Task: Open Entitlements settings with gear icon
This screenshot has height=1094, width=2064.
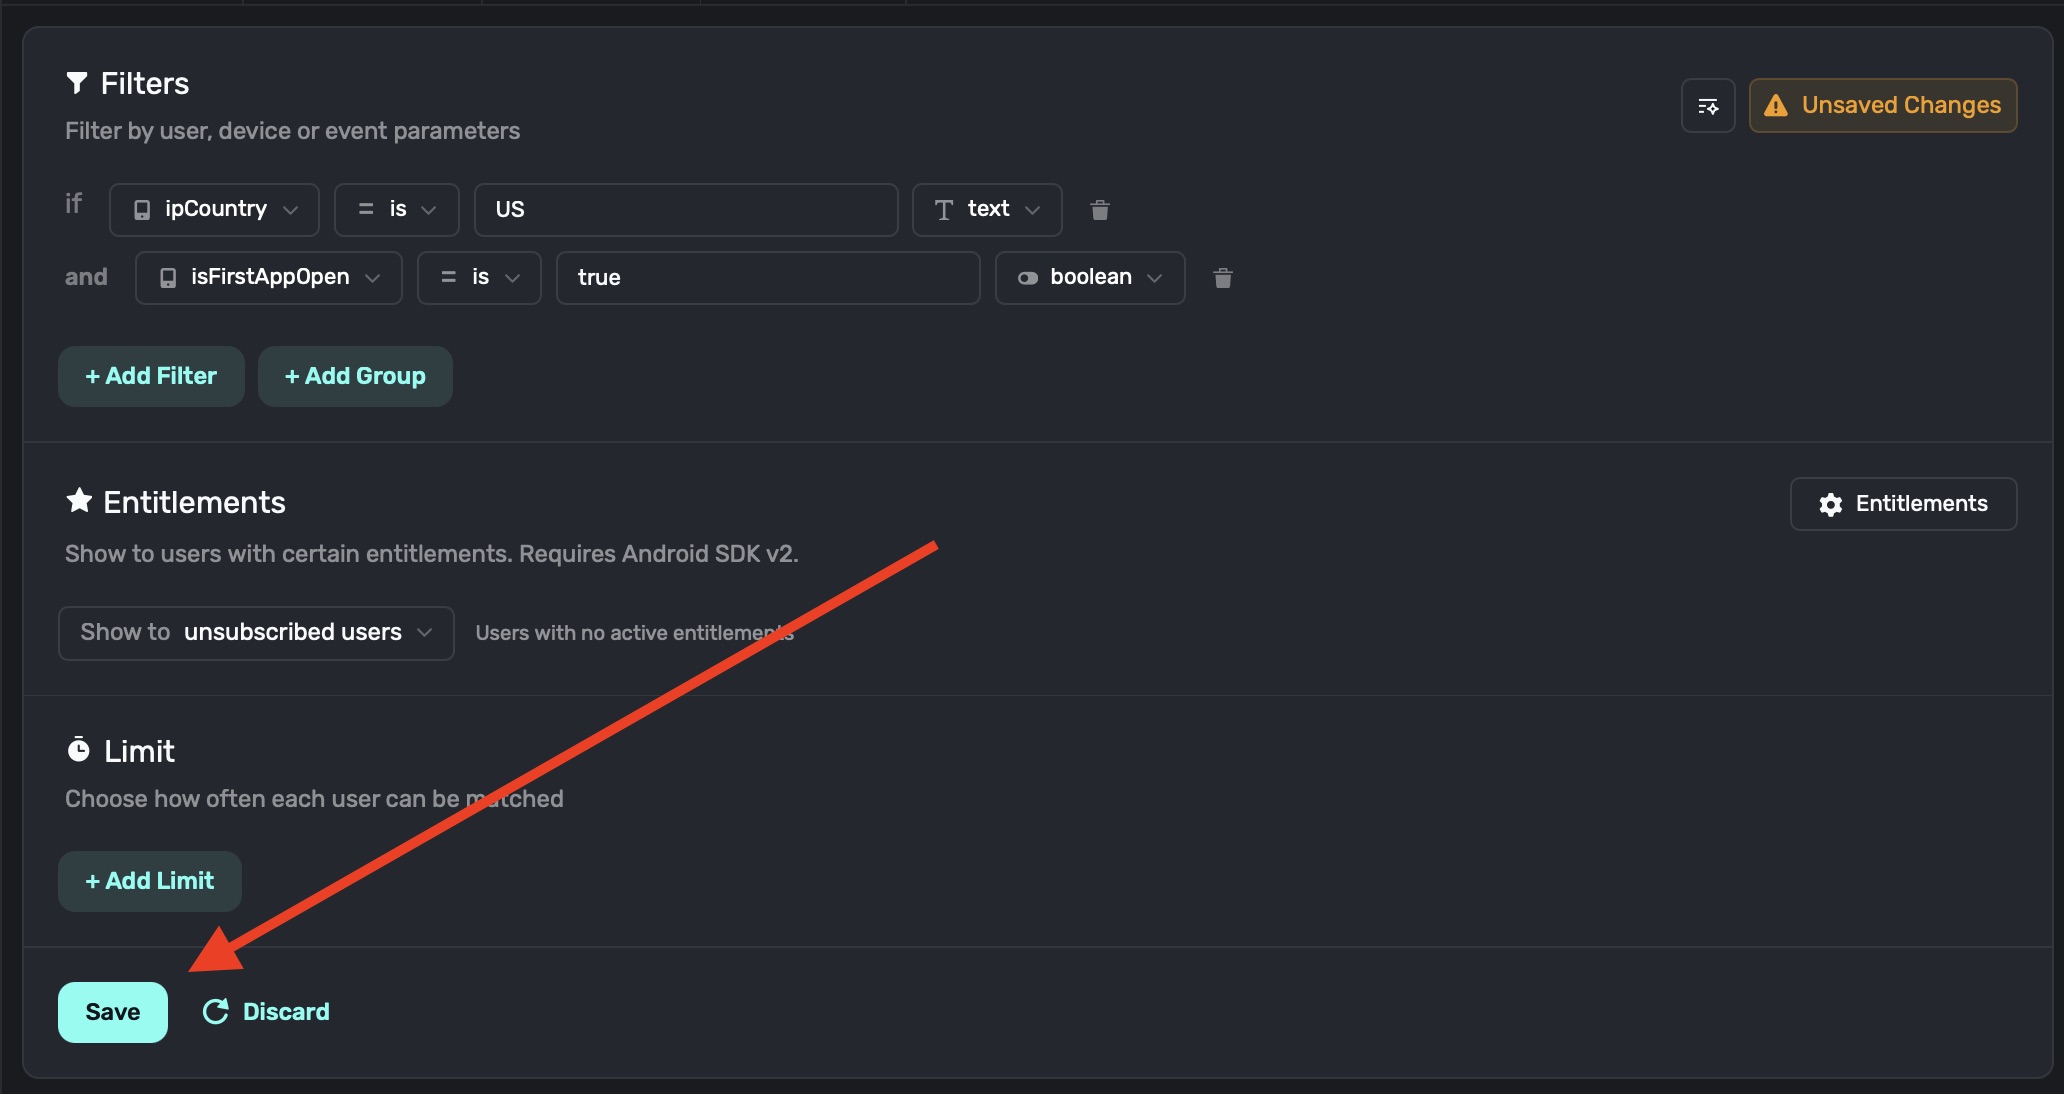Action: coord(1902,504)
